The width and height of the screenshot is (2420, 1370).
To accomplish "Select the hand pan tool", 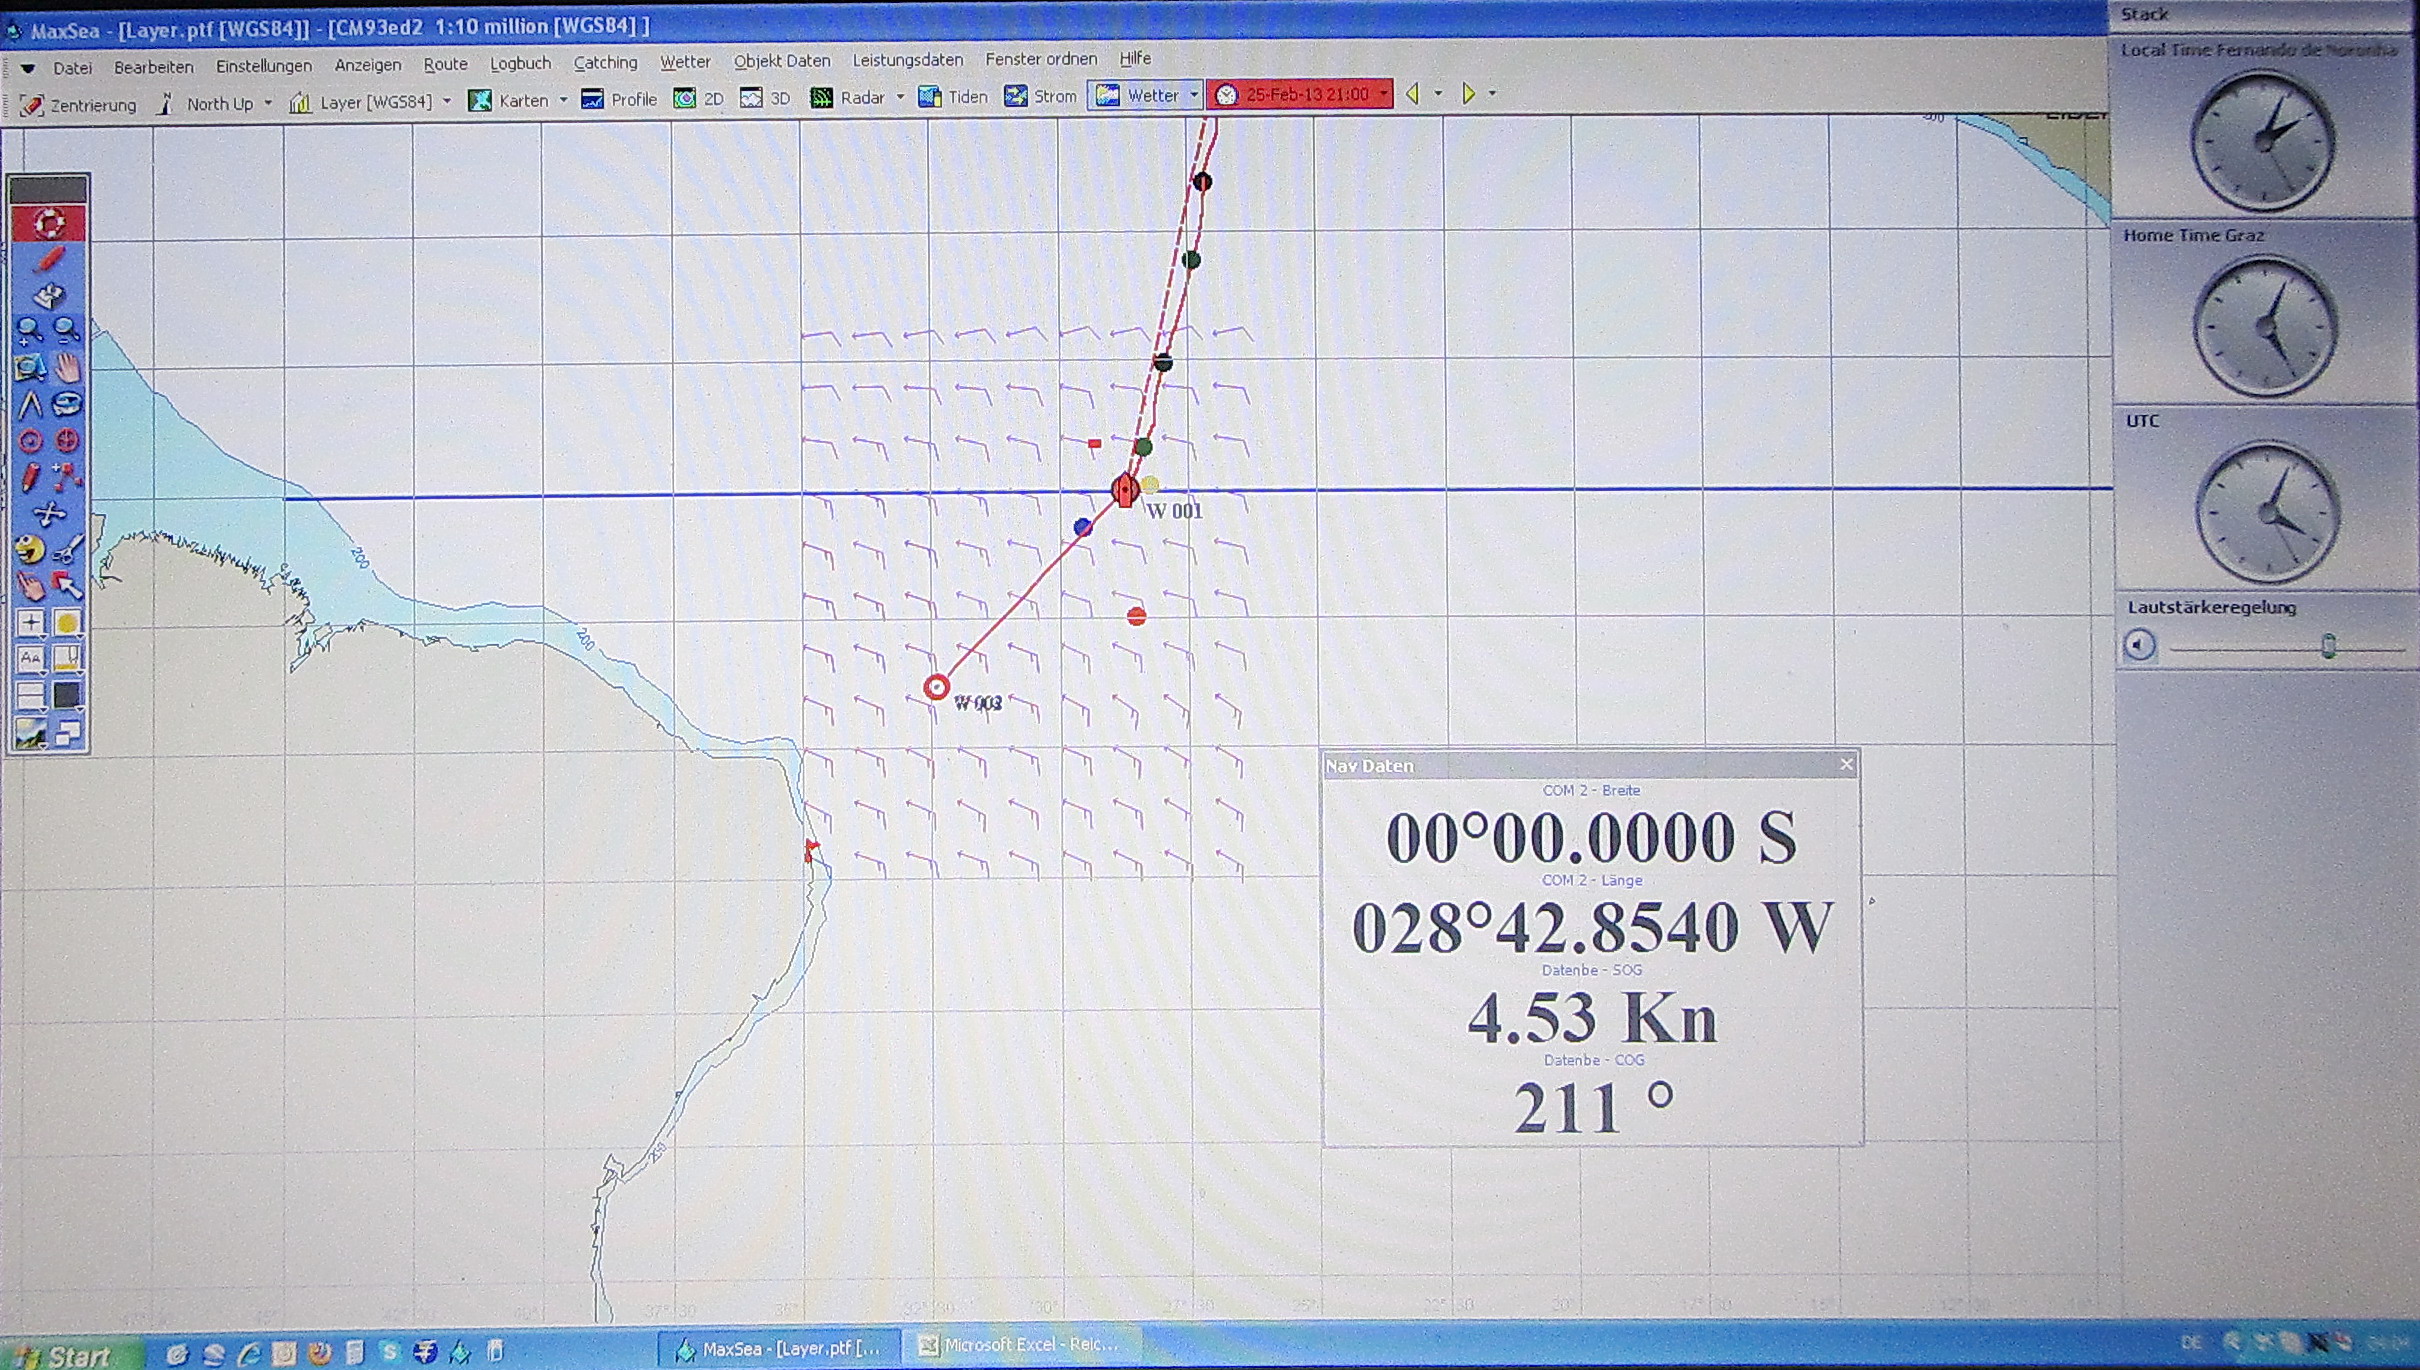I will tap(67, 367).
